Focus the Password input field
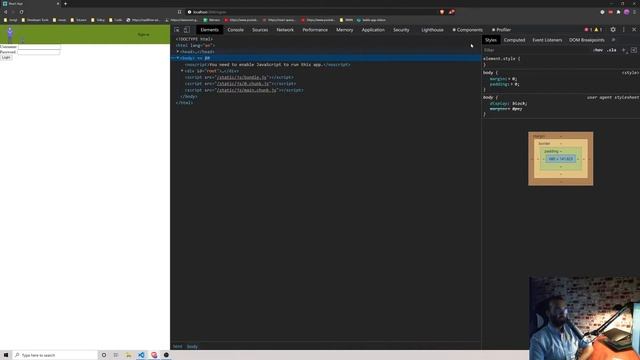 tap(39, 52)
